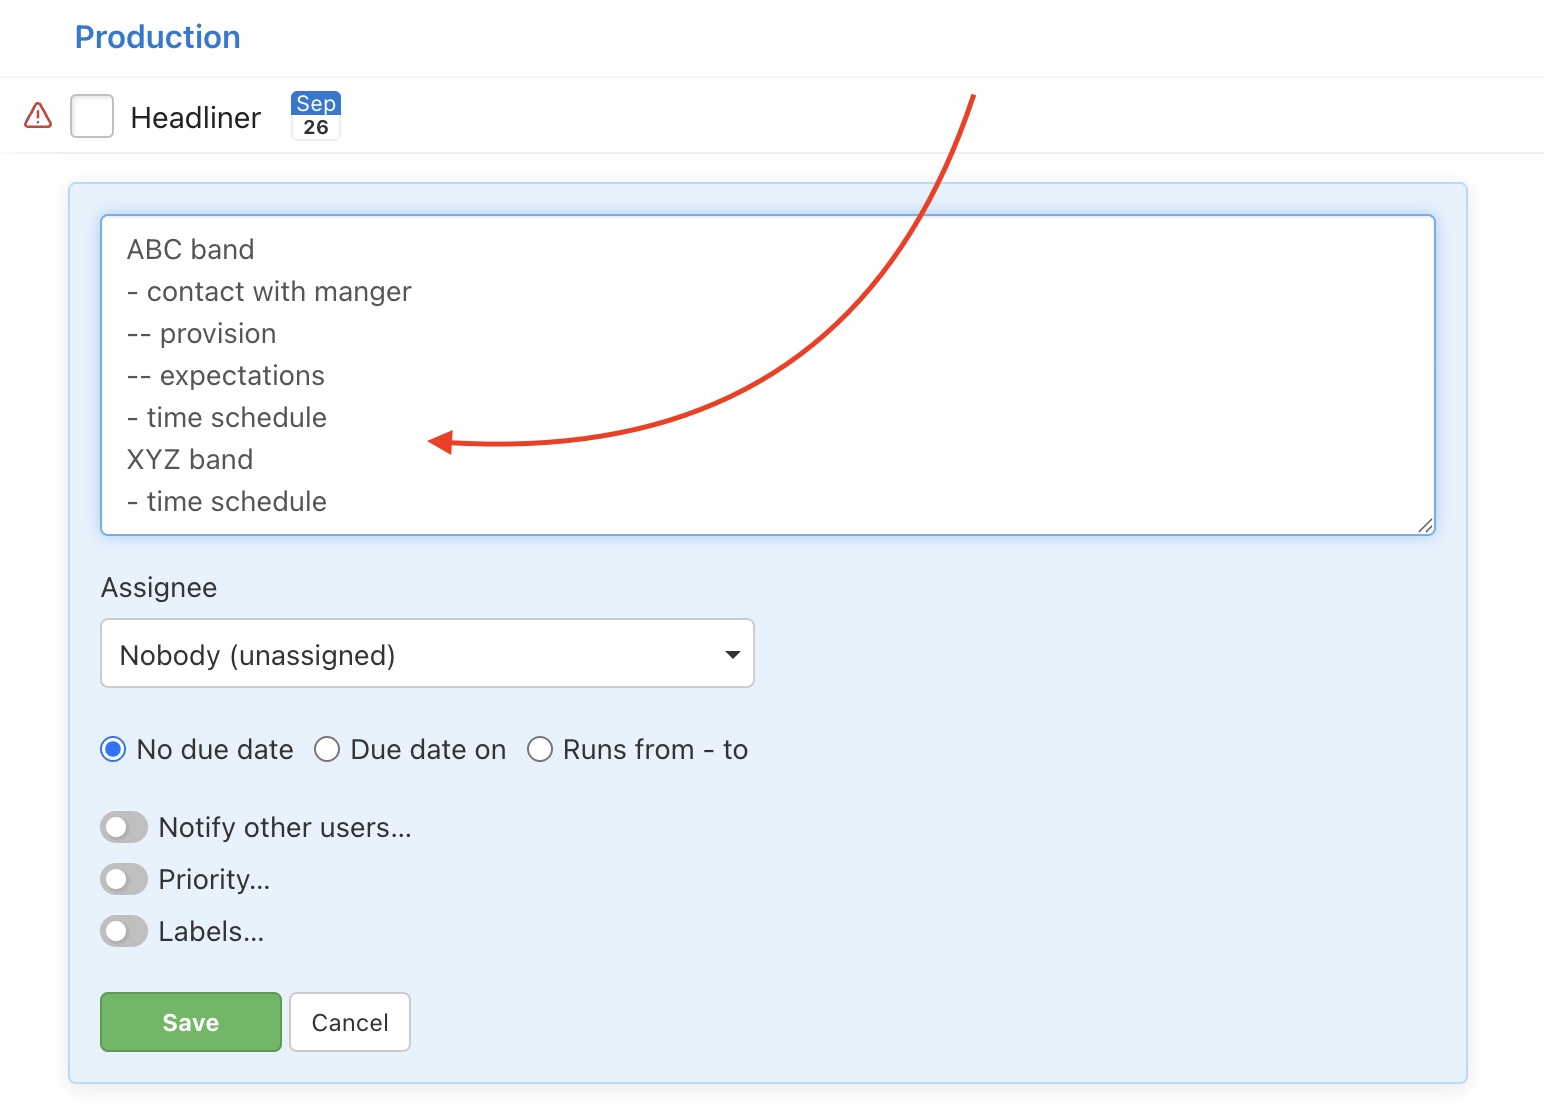
Task: Select the No due date radio button
Action: (x=113, y=749)
